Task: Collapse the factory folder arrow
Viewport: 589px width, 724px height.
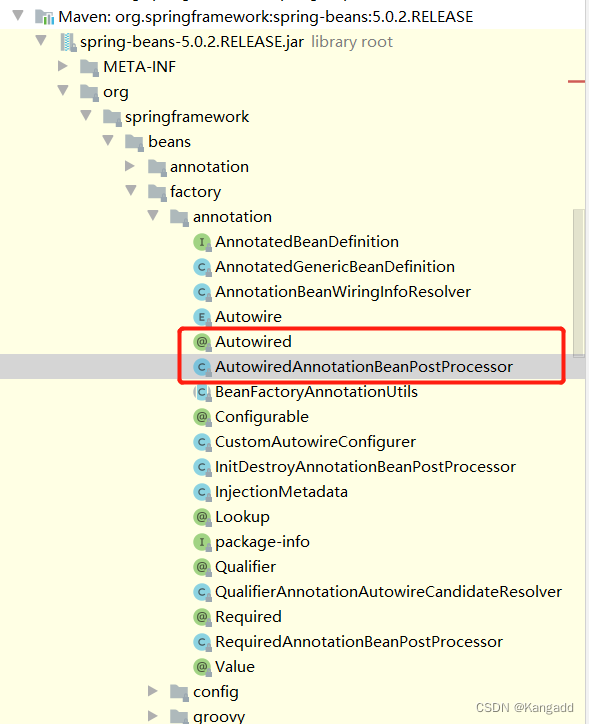Action: point(131,190)
